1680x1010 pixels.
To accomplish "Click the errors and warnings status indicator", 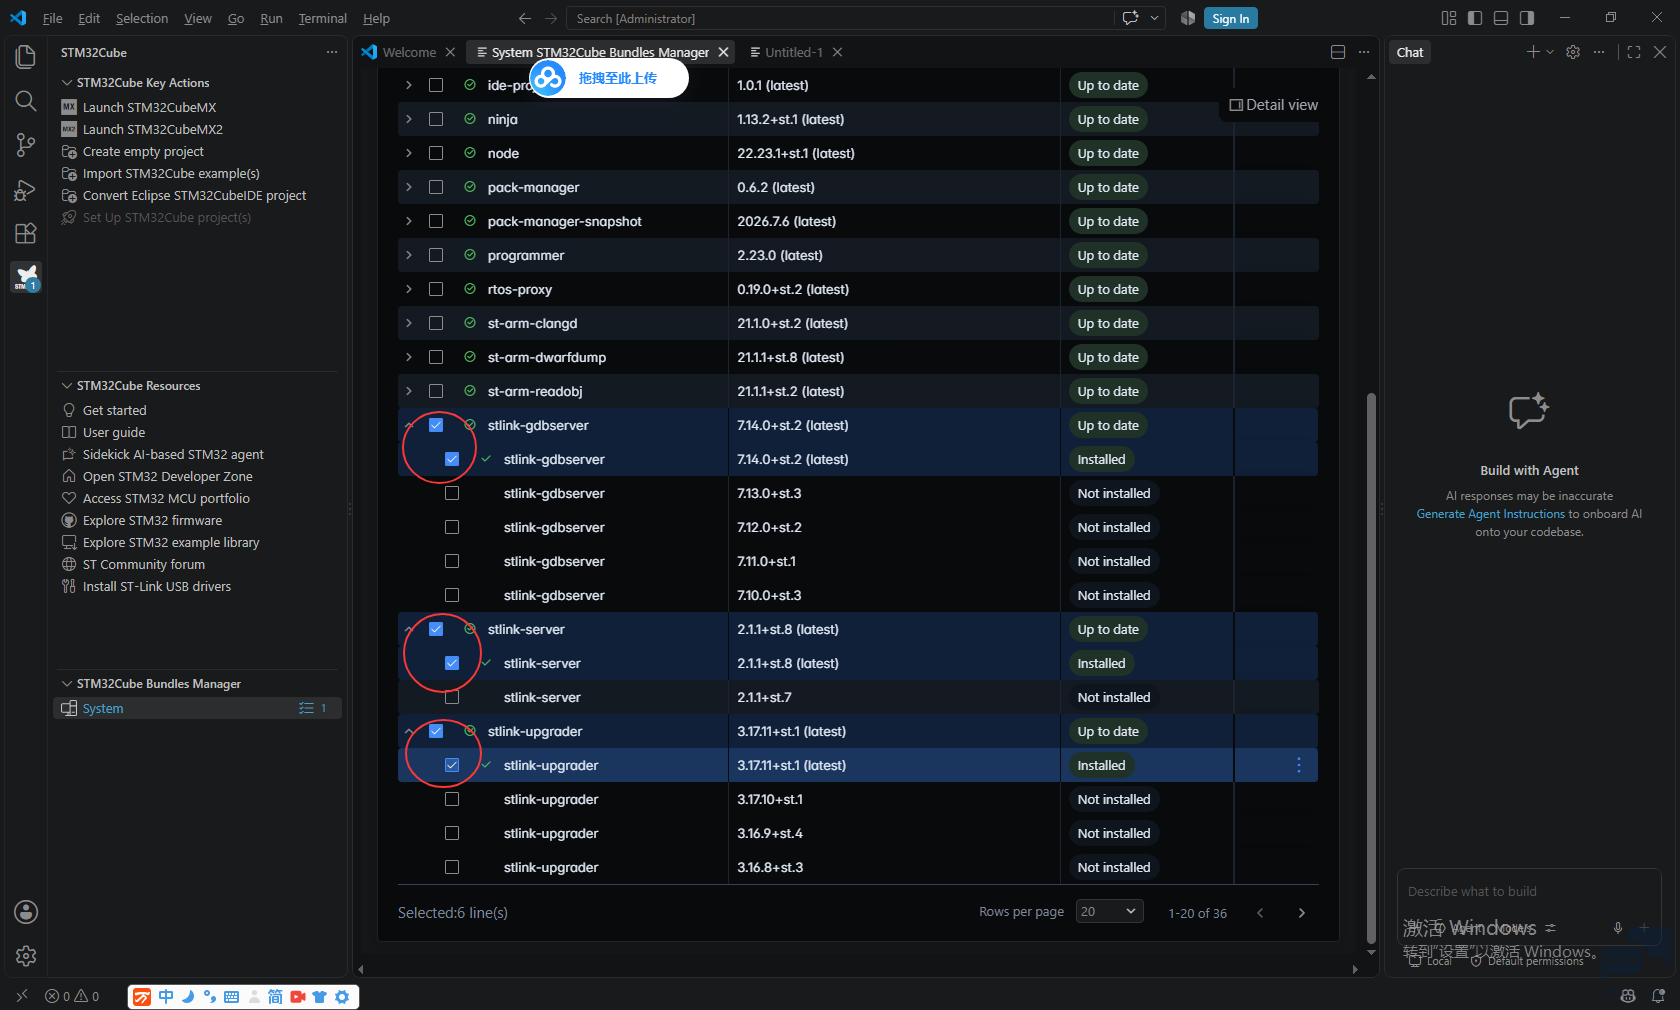I will [72, 996].
